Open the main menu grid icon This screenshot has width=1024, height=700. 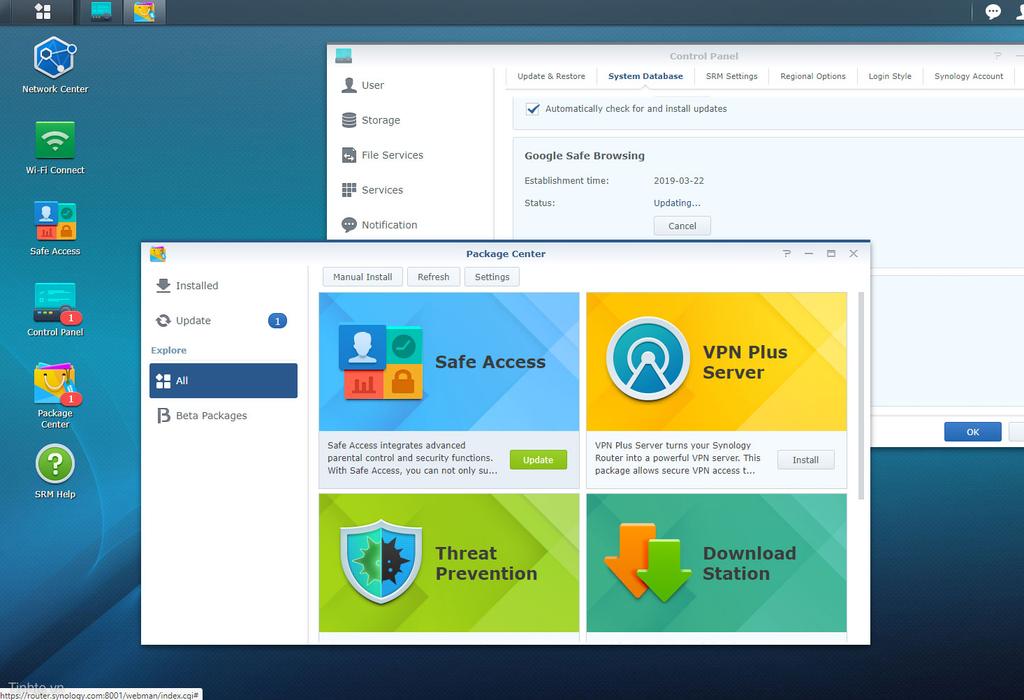pos(43,11)
